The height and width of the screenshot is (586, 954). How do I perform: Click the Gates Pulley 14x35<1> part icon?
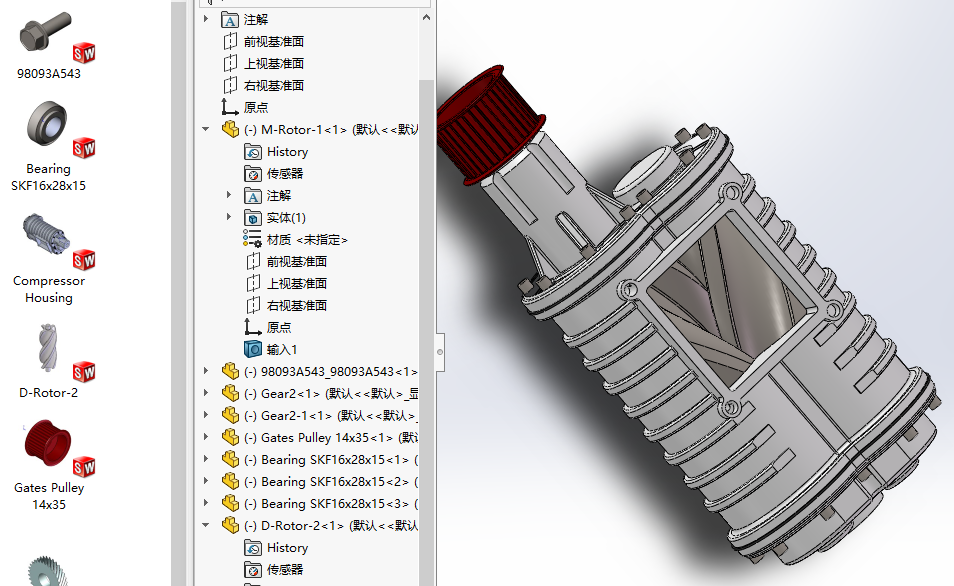(231, 437)
